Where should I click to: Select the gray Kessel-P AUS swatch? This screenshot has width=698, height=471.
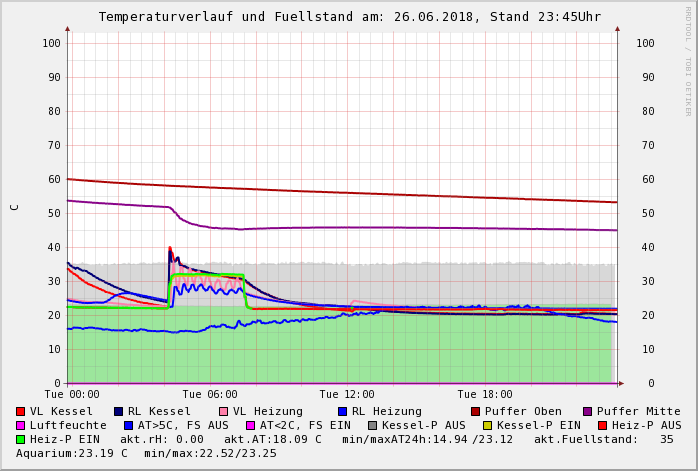pyautogui.click(x=373, y=425)
